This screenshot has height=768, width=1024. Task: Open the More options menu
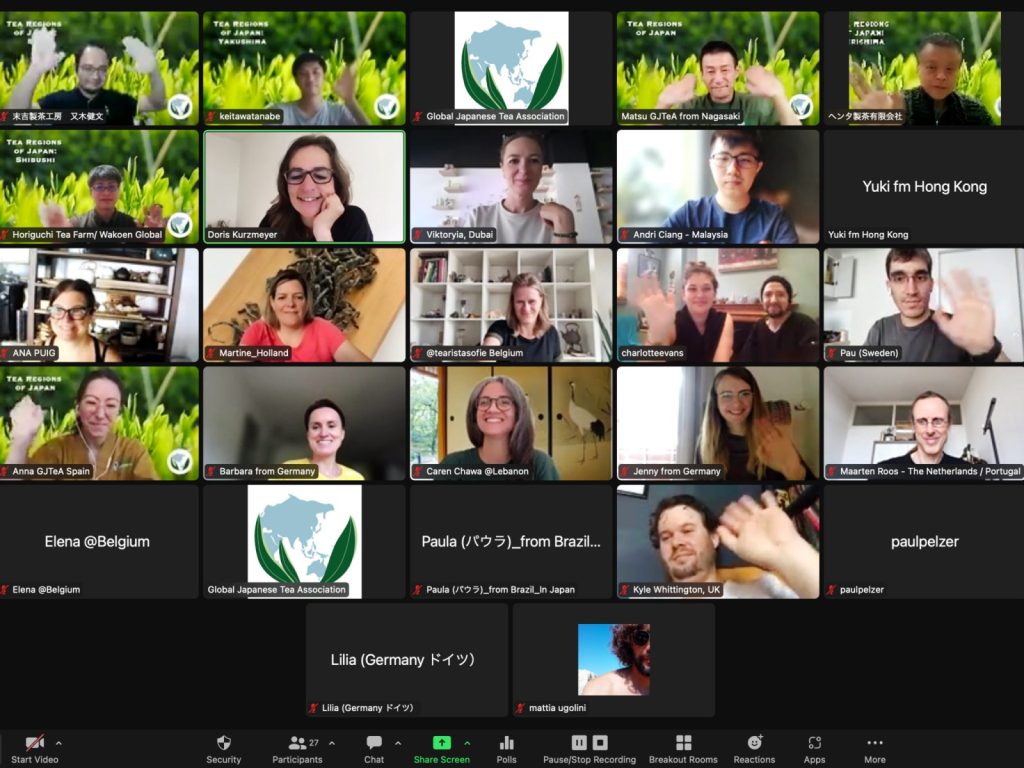pyautogui.click(x=875, y=743)
